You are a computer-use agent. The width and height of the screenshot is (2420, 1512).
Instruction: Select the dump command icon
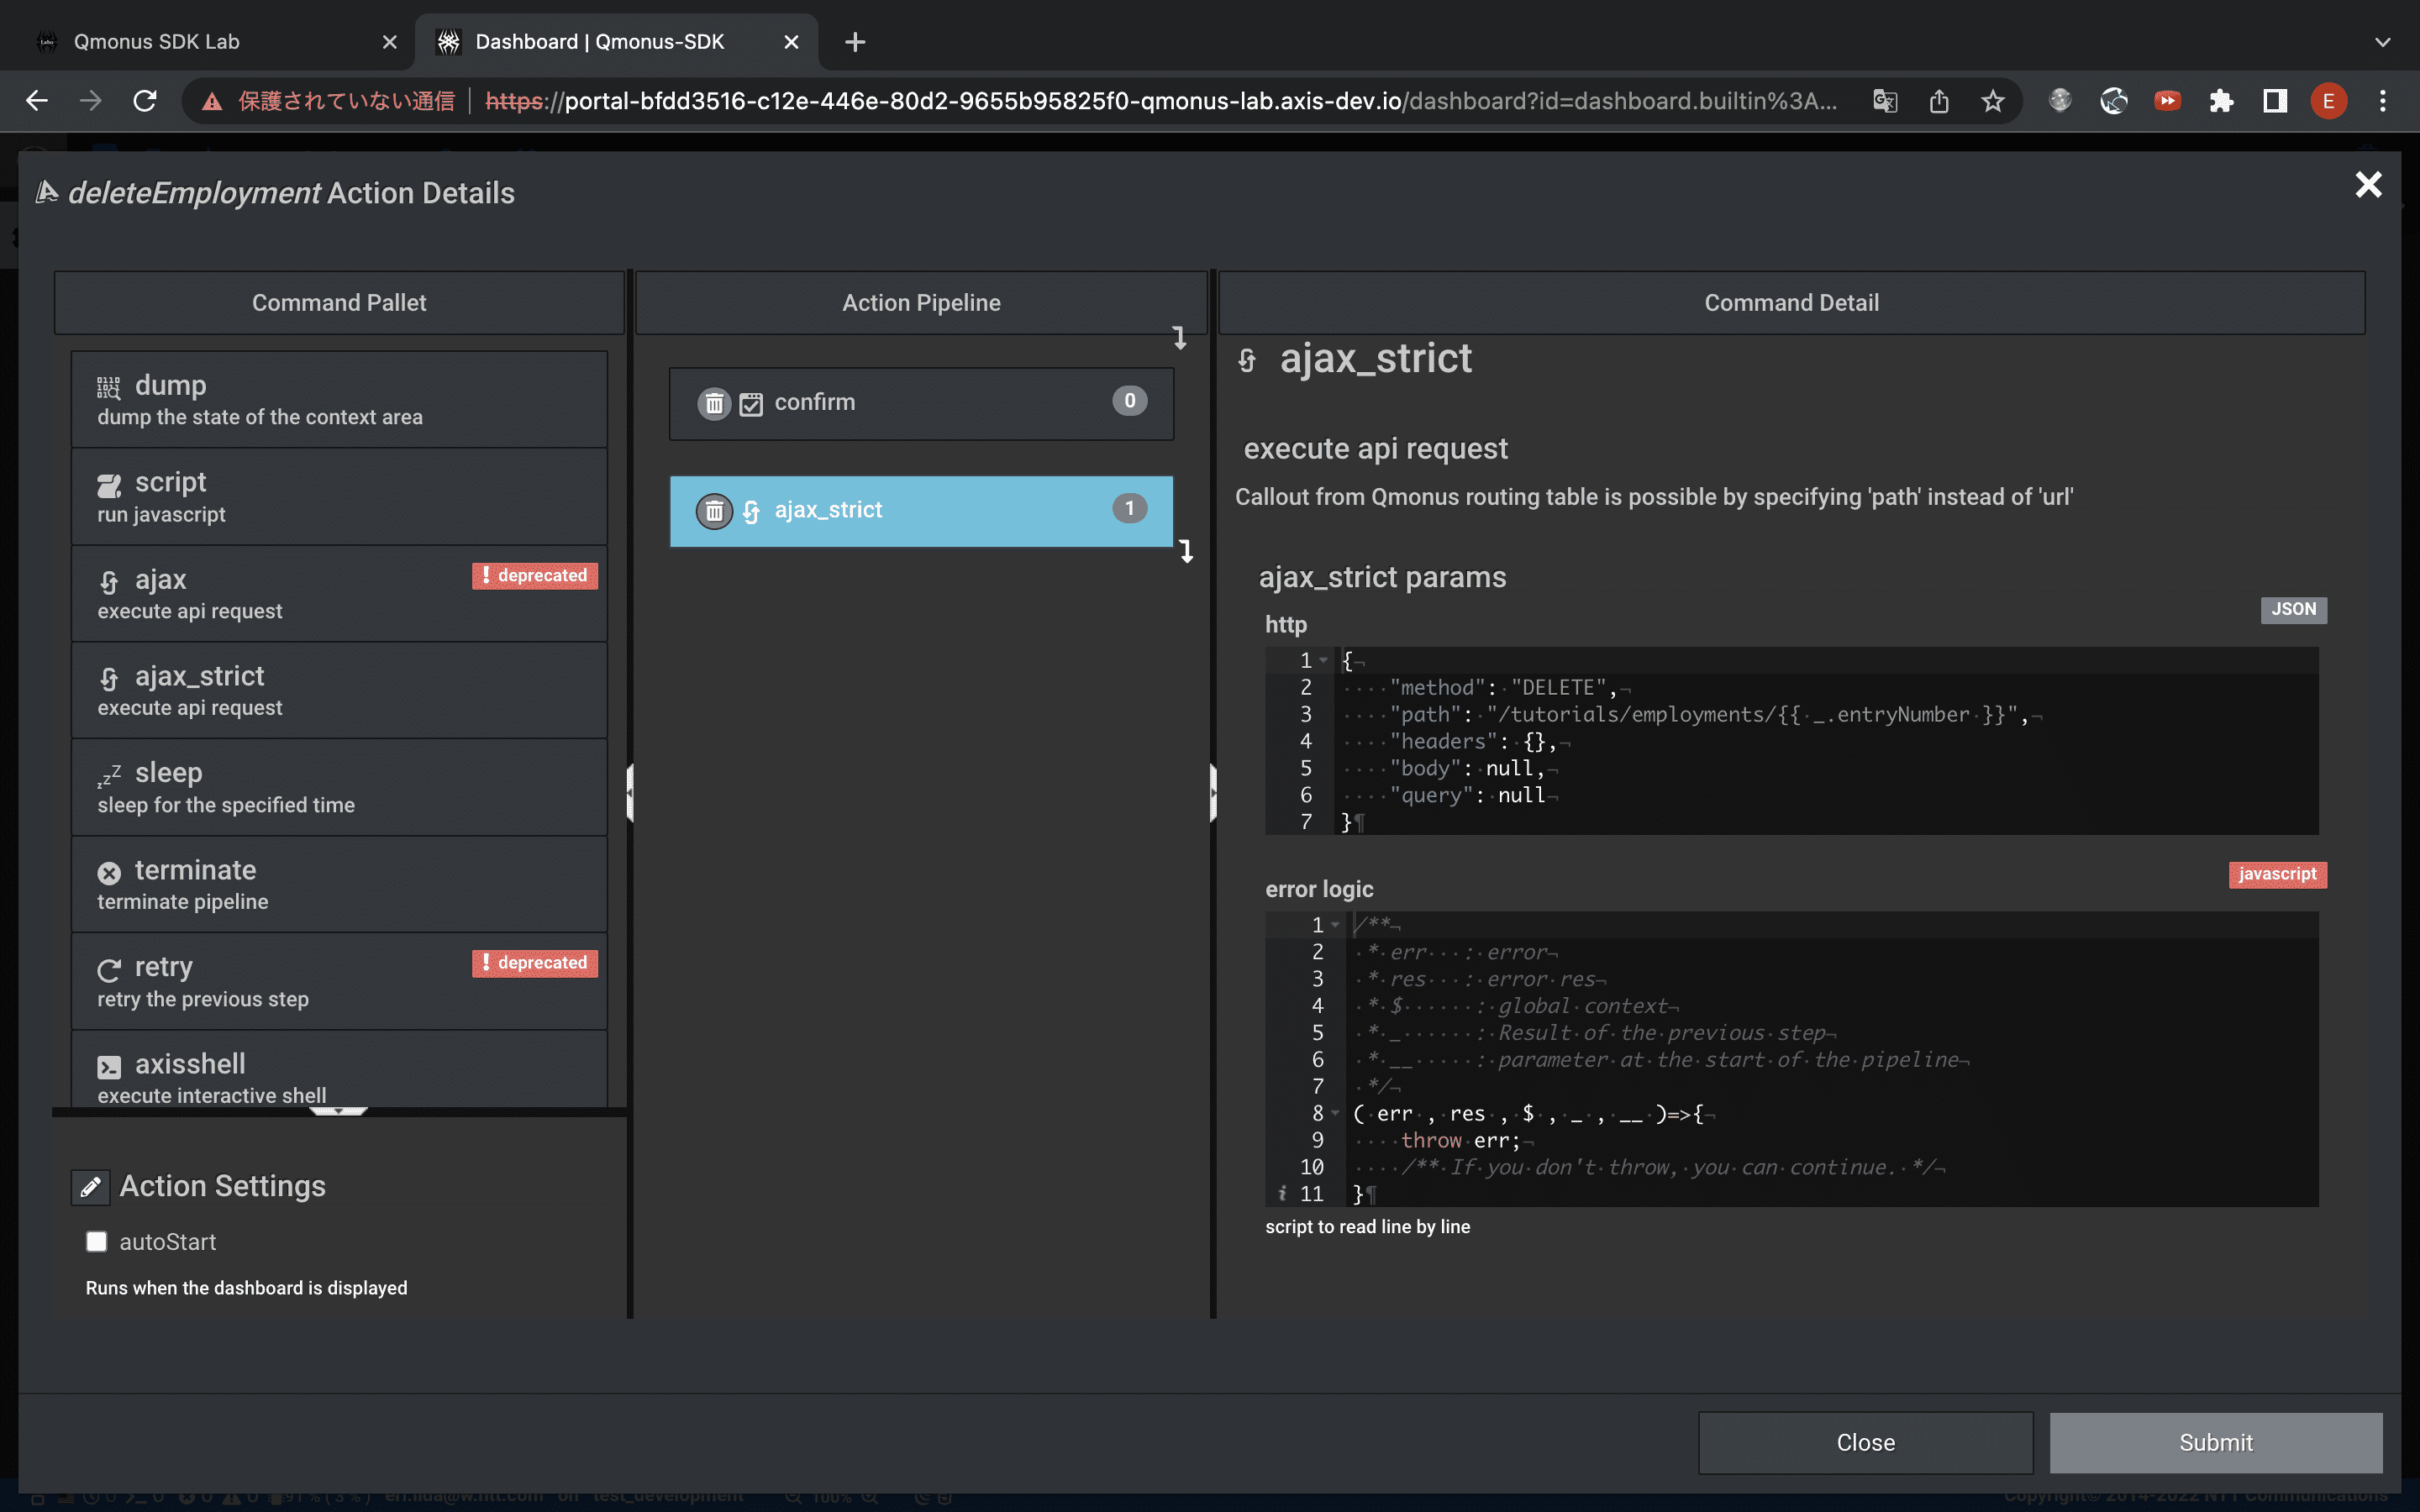[x=109, y=387]
